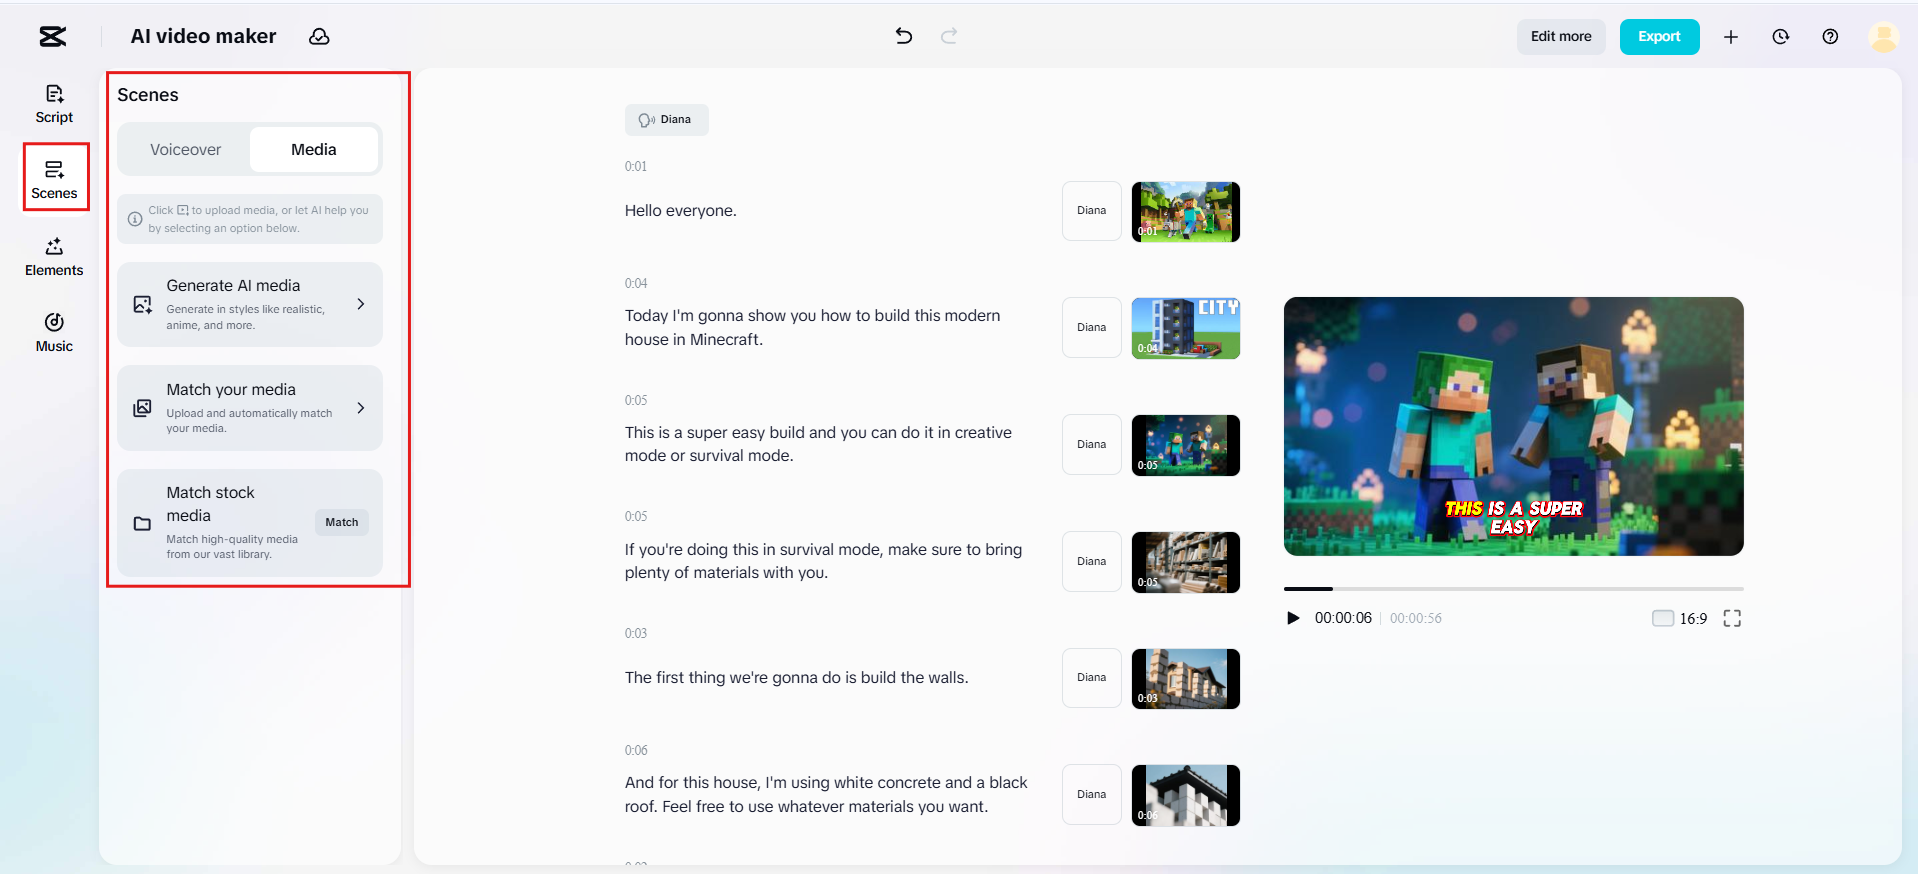Seek in the video preview progress bar
Screen dimensions: 1918x874
(x=1513, y=589)
